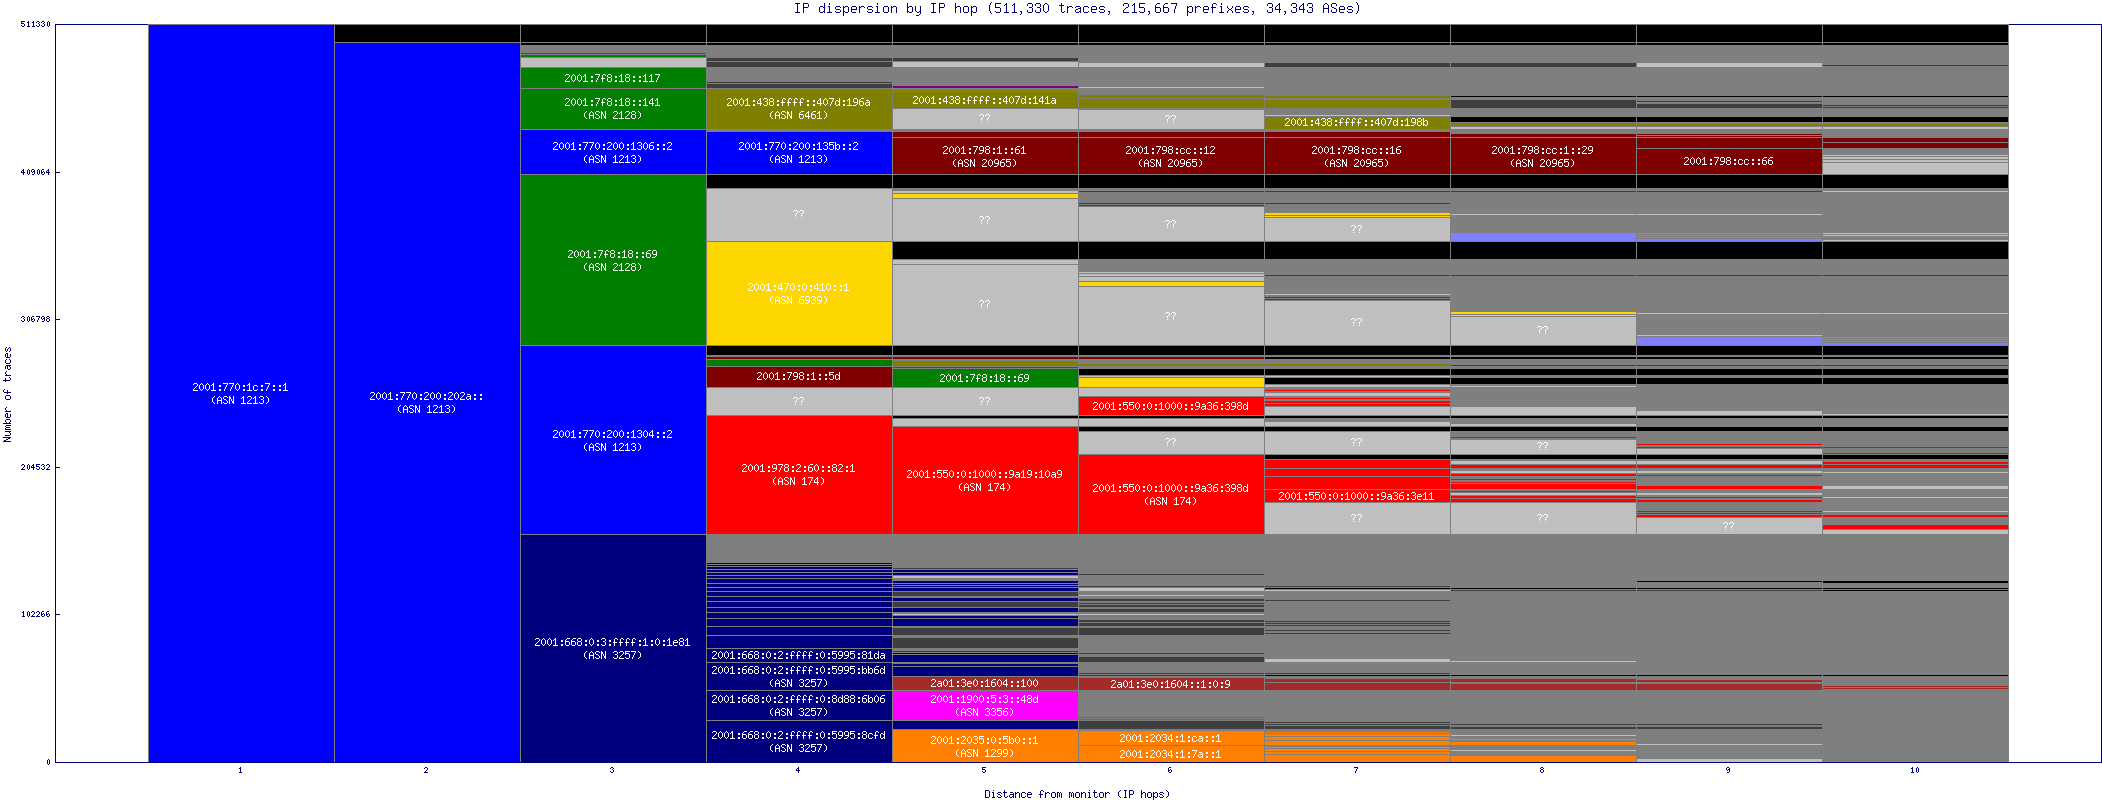Click small green block 2001:7f8:18::69 at hop 5
The height and width of the screenshot is (800, 2102).
tap(985, 378)
